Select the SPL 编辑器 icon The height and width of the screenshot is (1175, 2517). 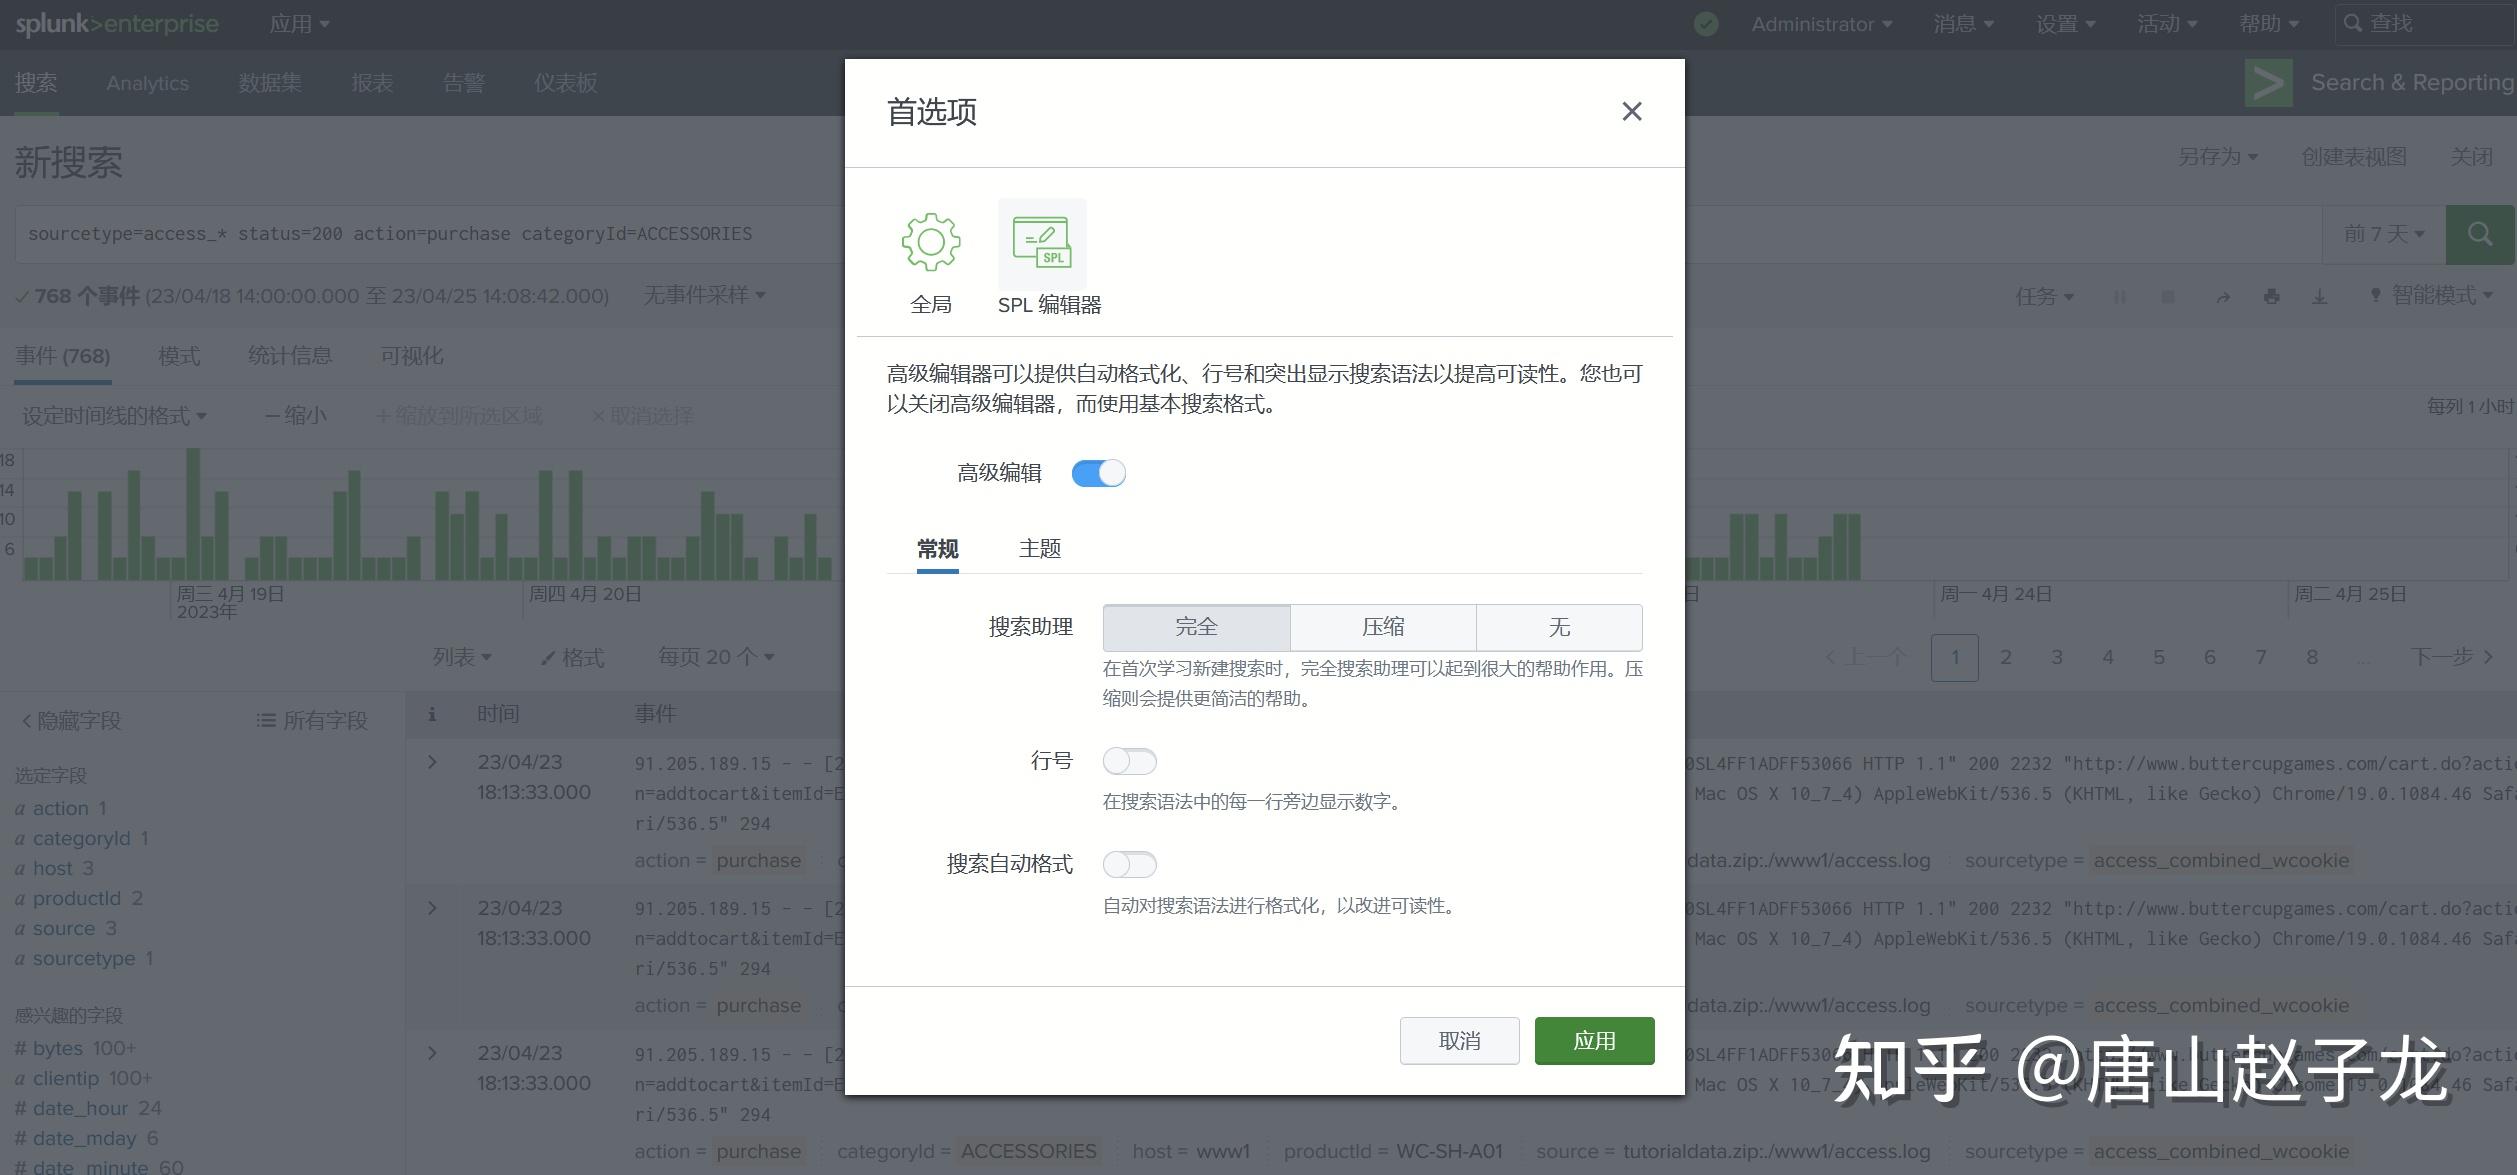point(1042,243)
